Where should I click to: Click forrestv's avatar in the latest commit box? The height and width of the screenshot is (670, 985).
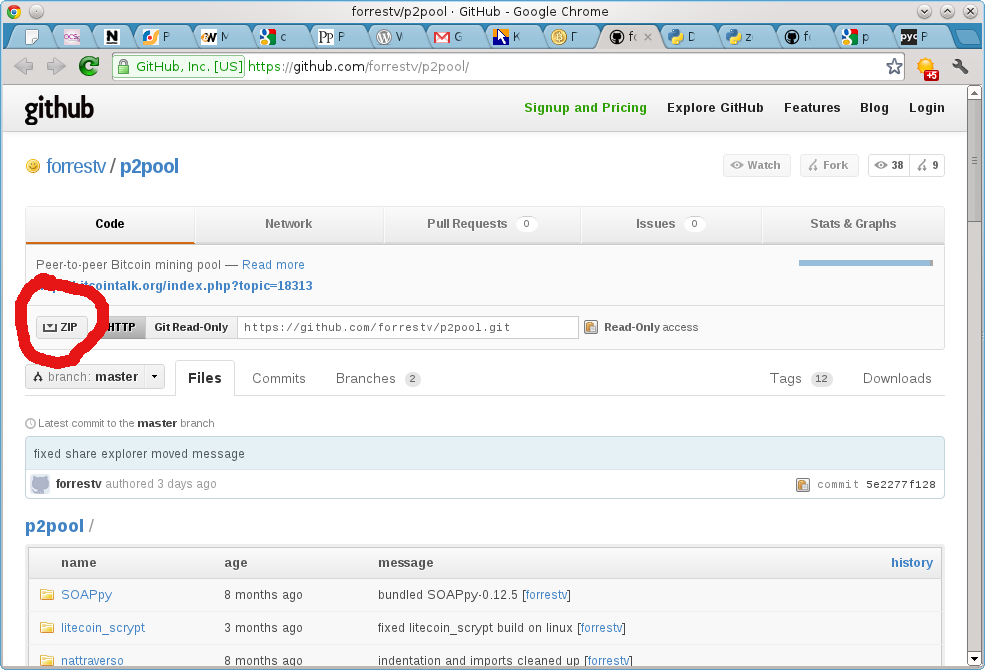pyautogui.click(x=40, y=484)
